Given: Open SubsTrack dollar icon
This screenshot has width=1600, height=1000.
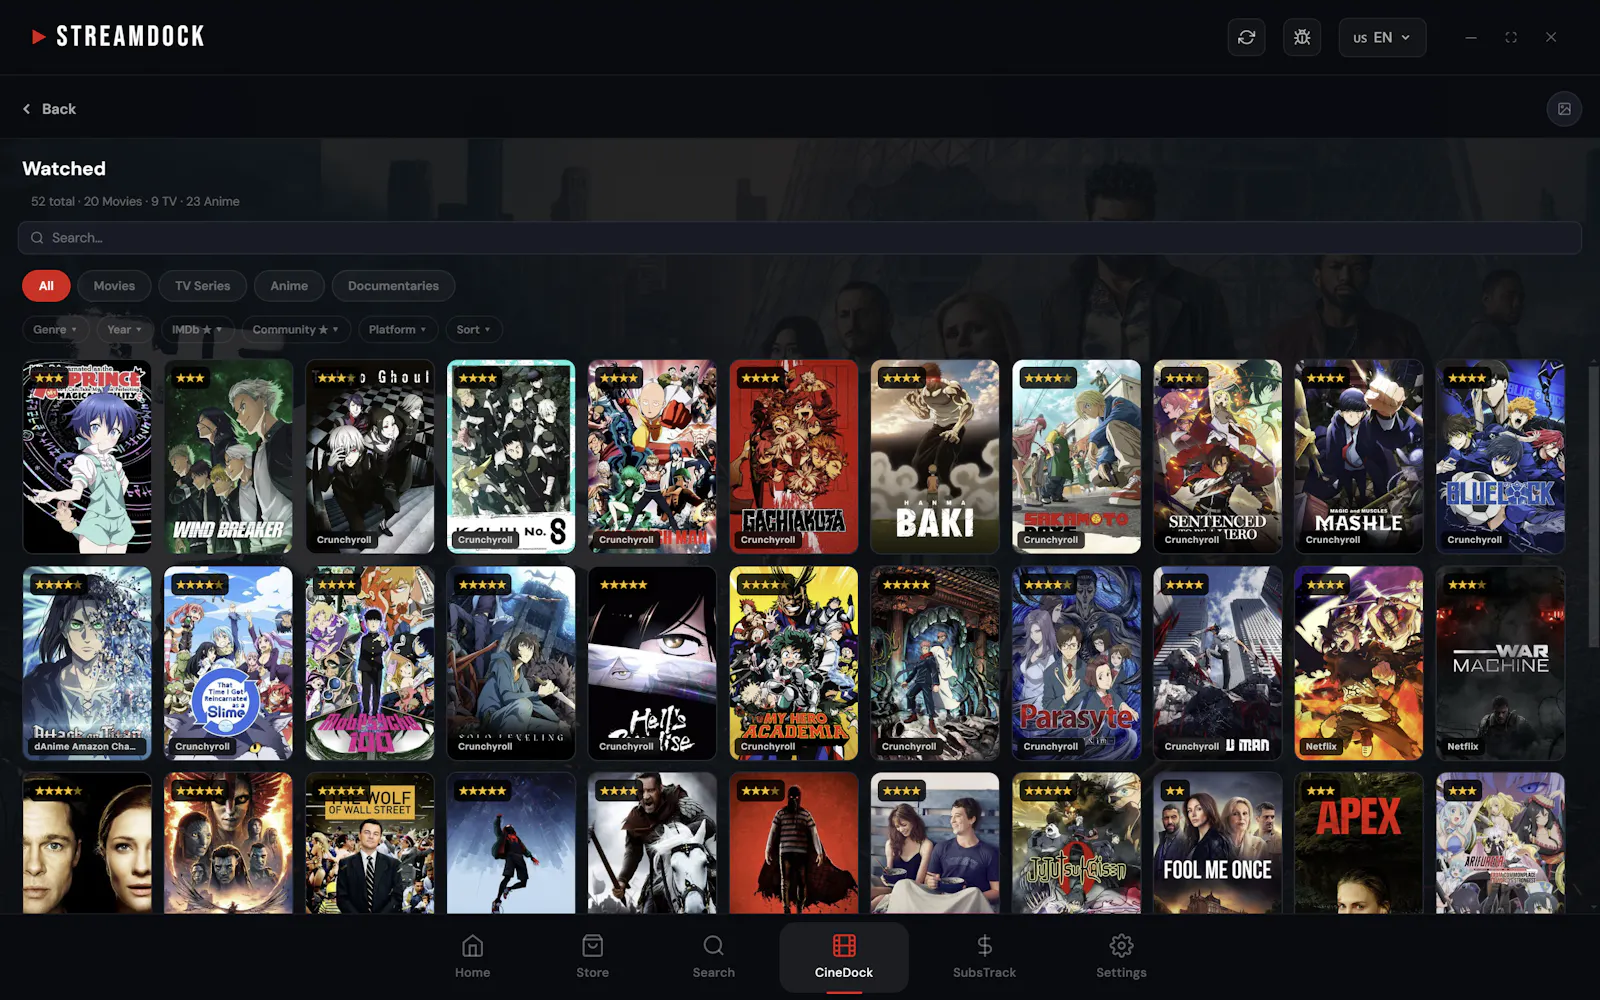Looking at the screenshot, I should coord(984,946).
